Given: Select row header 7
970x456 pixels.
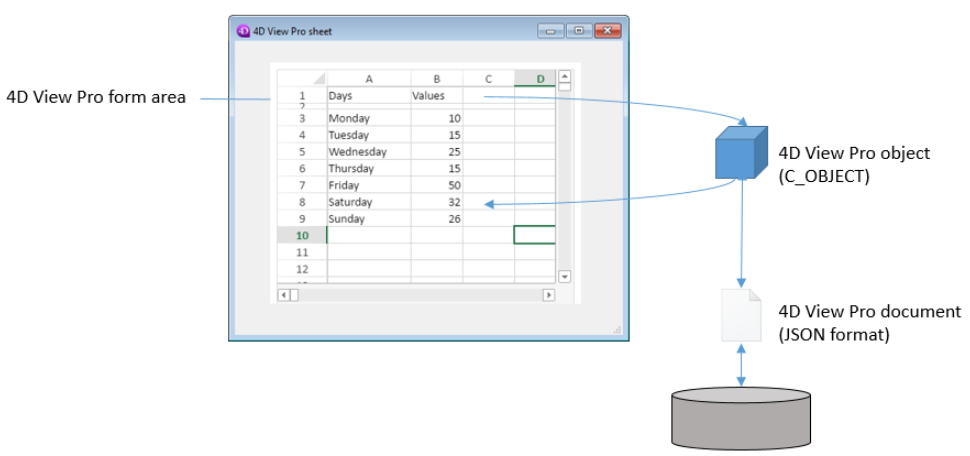Looking at the screenshot, I should (x=302, y=185).
